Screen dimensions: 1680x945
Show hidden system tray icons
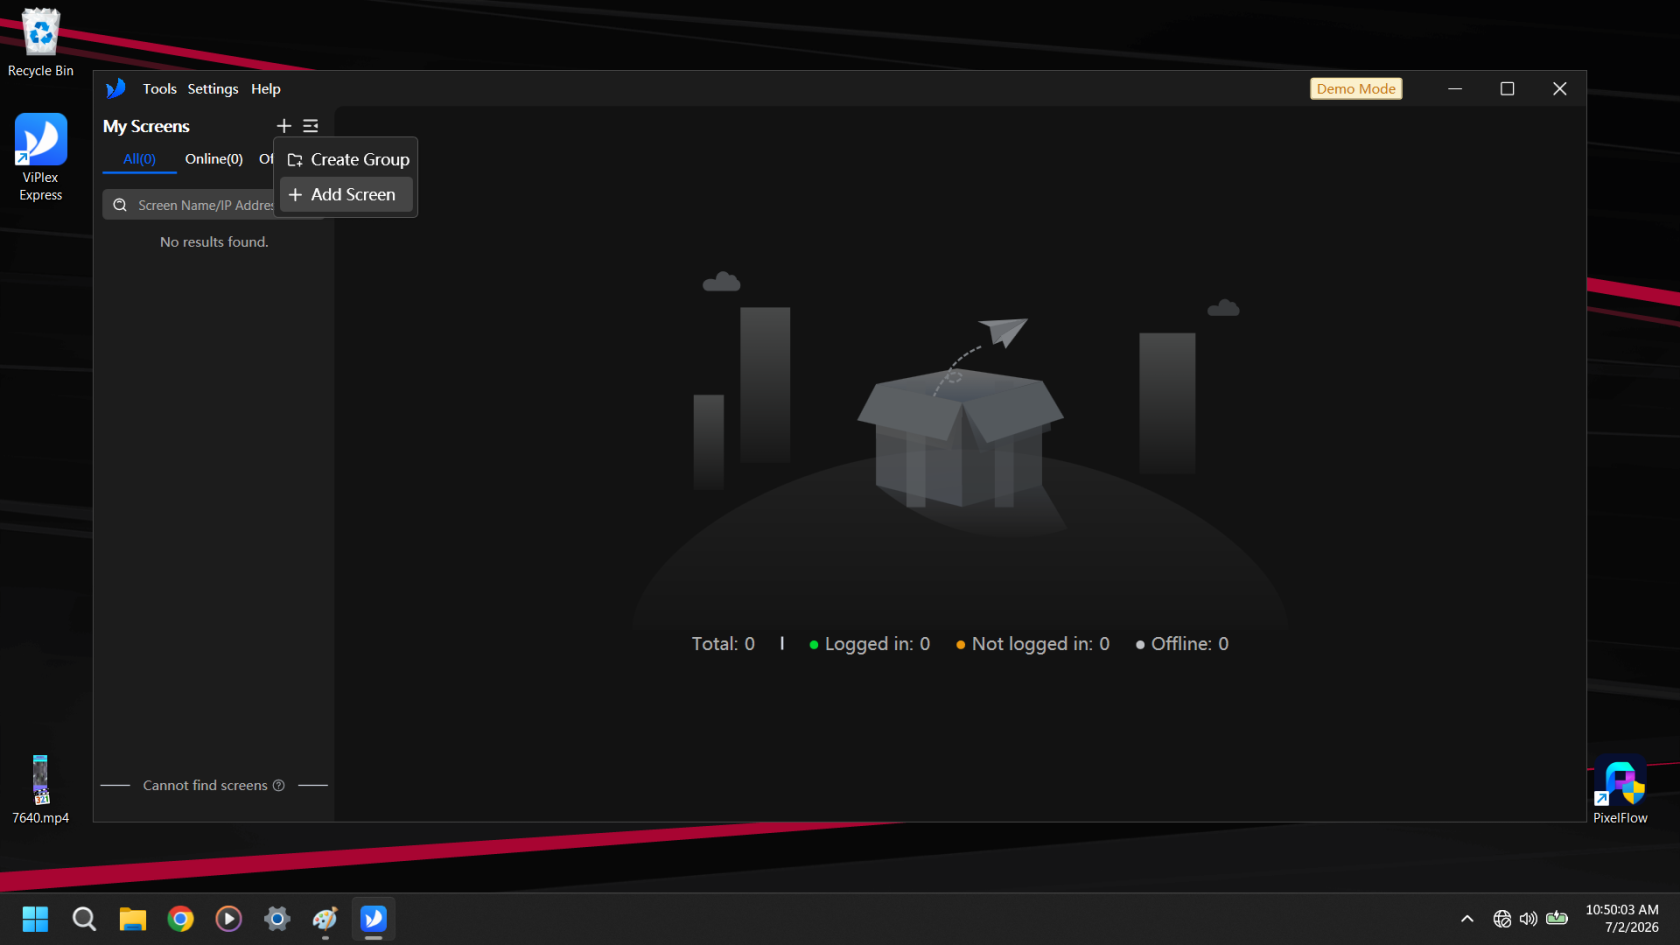pyautogui.click(x=1467, y=919)
